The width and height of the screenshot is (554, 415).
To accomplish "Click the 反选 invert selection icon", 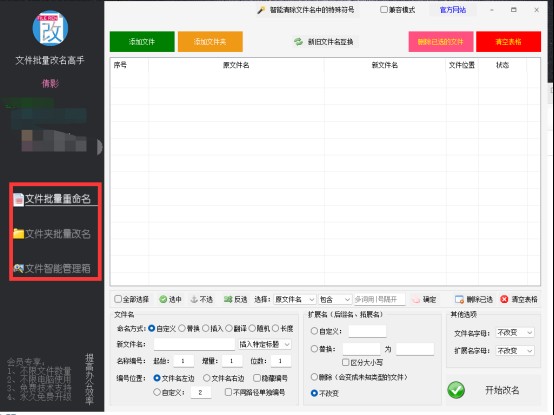I will (x=228, y=300).
